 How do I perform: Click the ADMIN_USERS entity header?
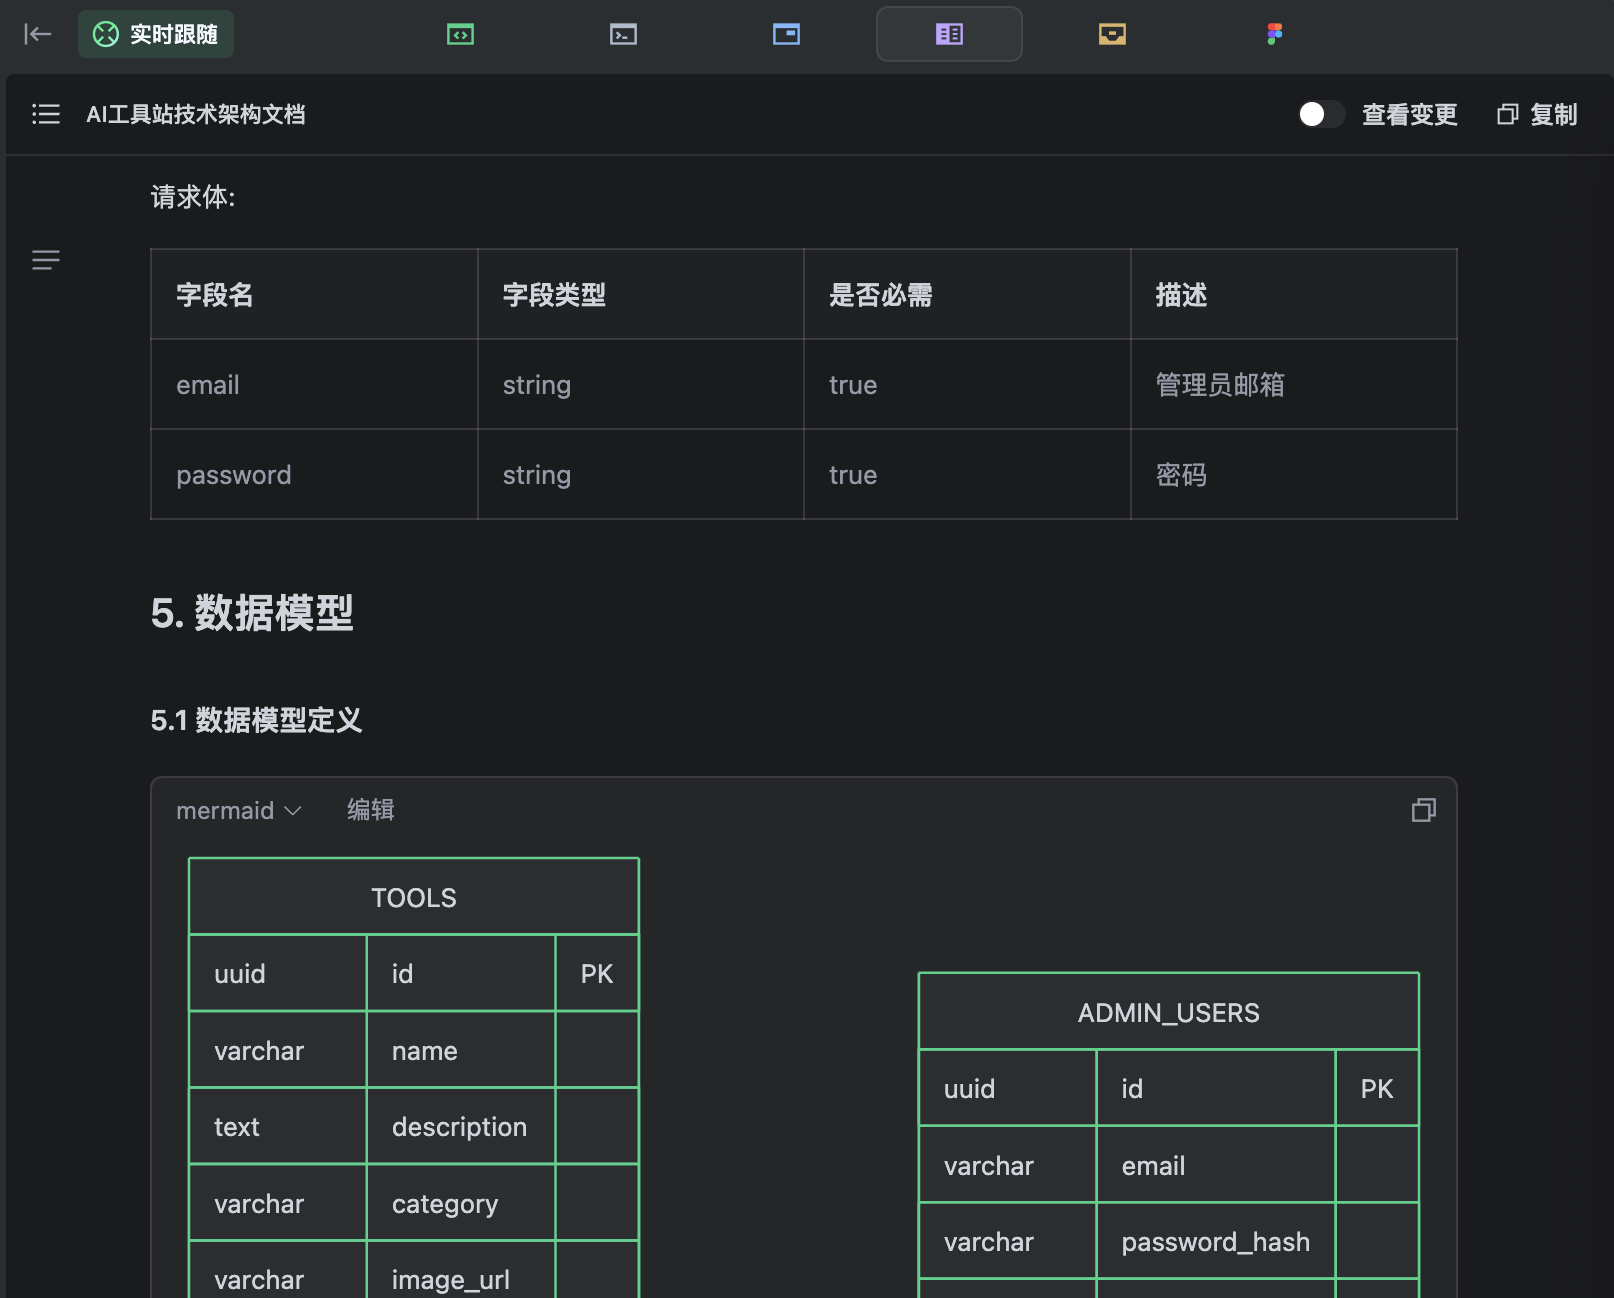click(1168, 1012)
